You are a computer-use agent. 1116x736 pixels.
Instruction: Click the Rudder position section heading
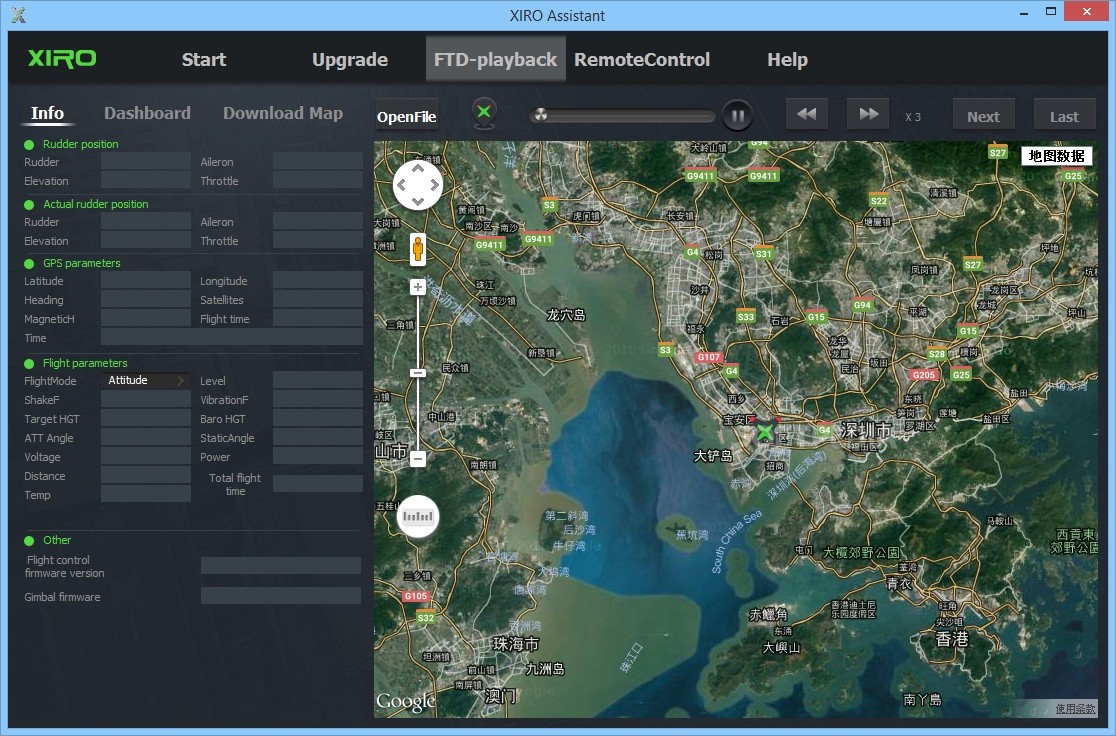[x=80, y=144]
